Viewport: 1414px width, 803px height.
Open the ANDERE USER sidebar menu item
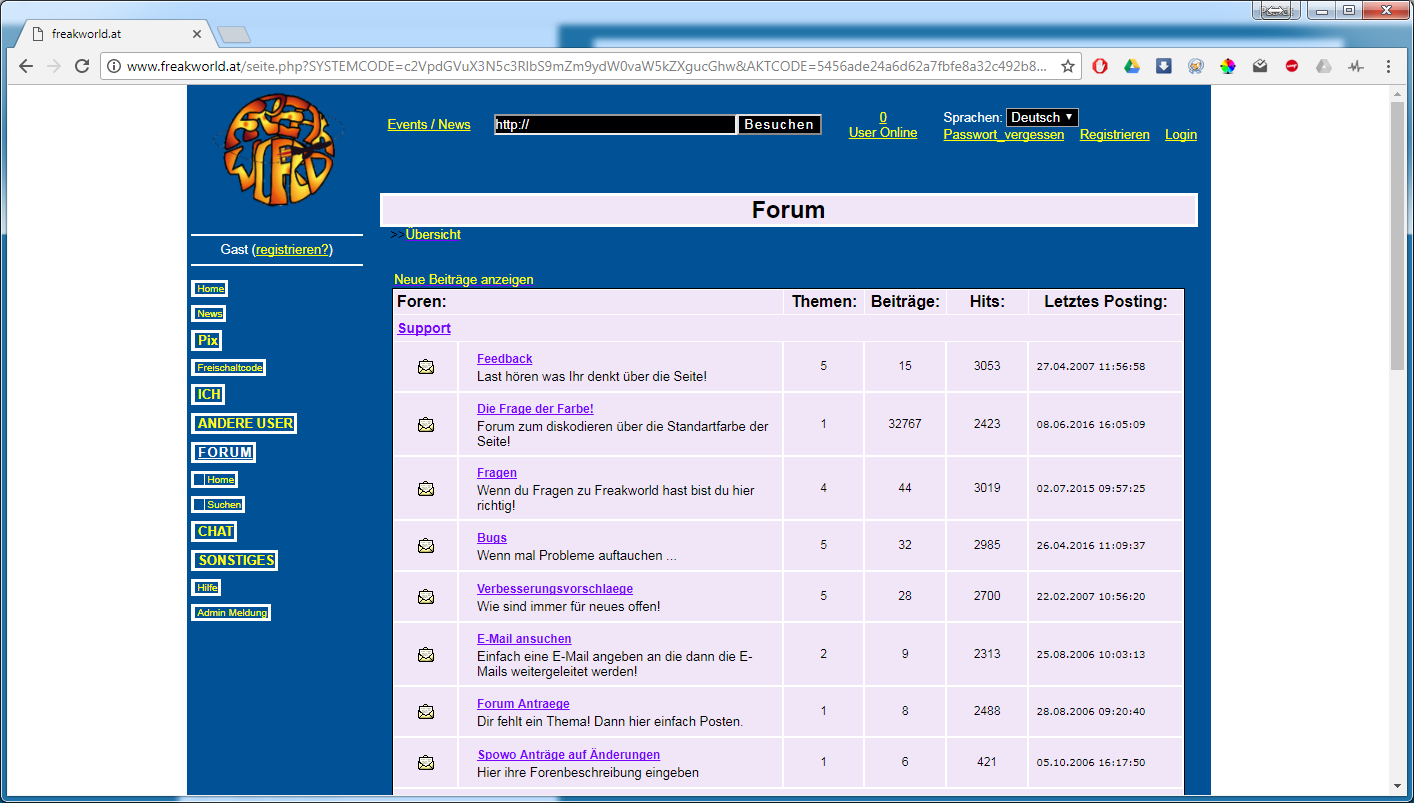pos(245,423)
